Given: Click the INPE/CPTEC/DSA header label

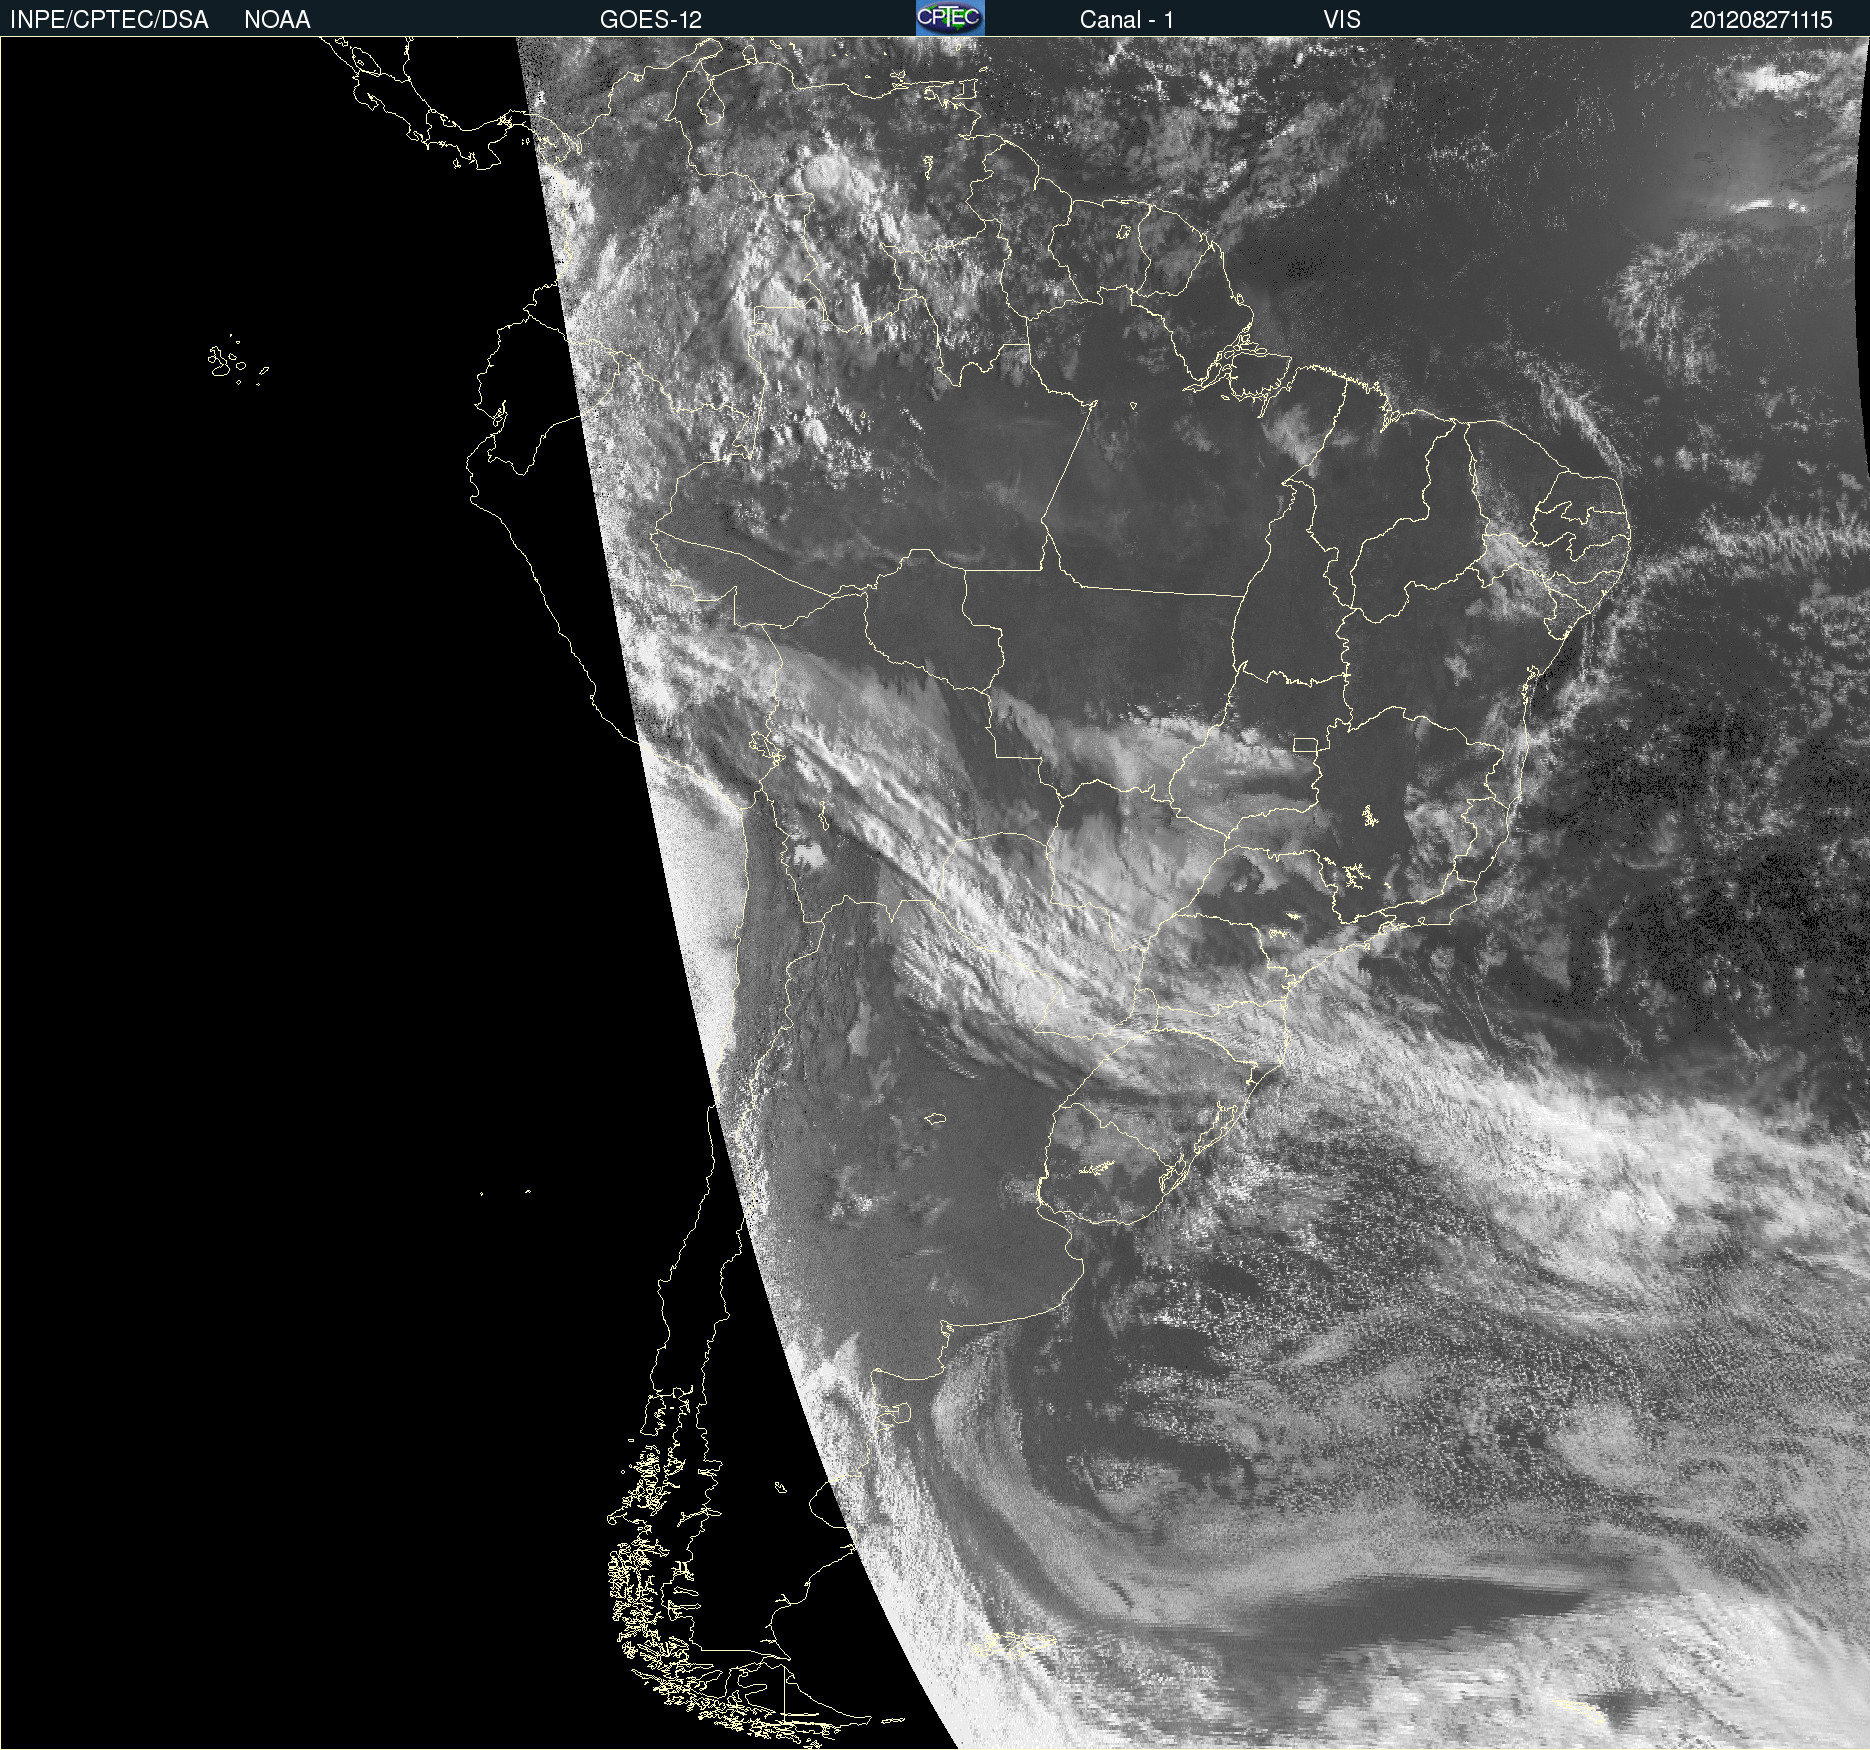Looking at the screenshot, I should coord(109,20).
